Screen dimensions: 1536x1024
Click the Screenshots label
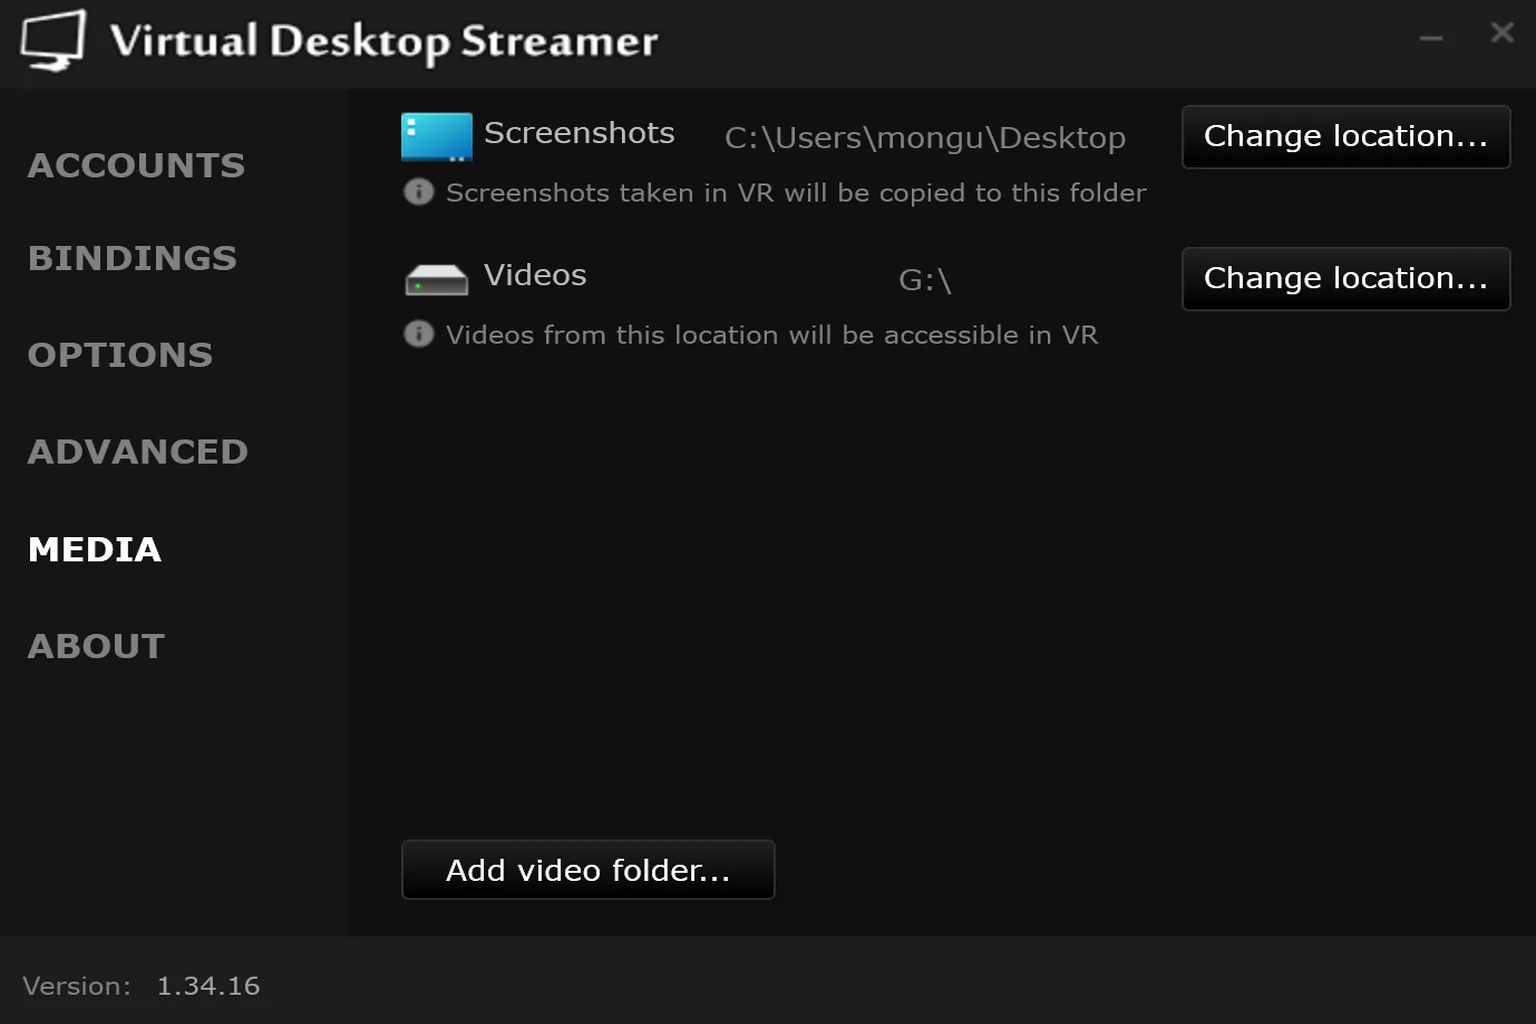(x=579, y=133)
